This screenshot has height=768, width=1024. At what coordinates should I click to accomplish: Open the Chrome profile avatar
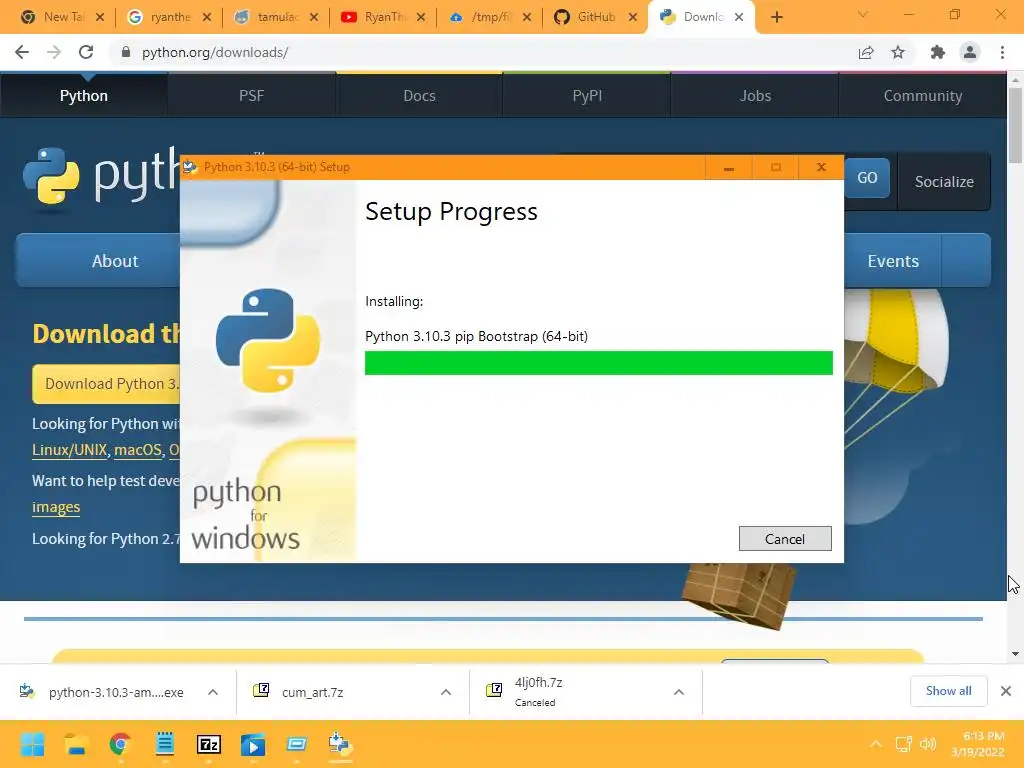click(x=970, y=52)
